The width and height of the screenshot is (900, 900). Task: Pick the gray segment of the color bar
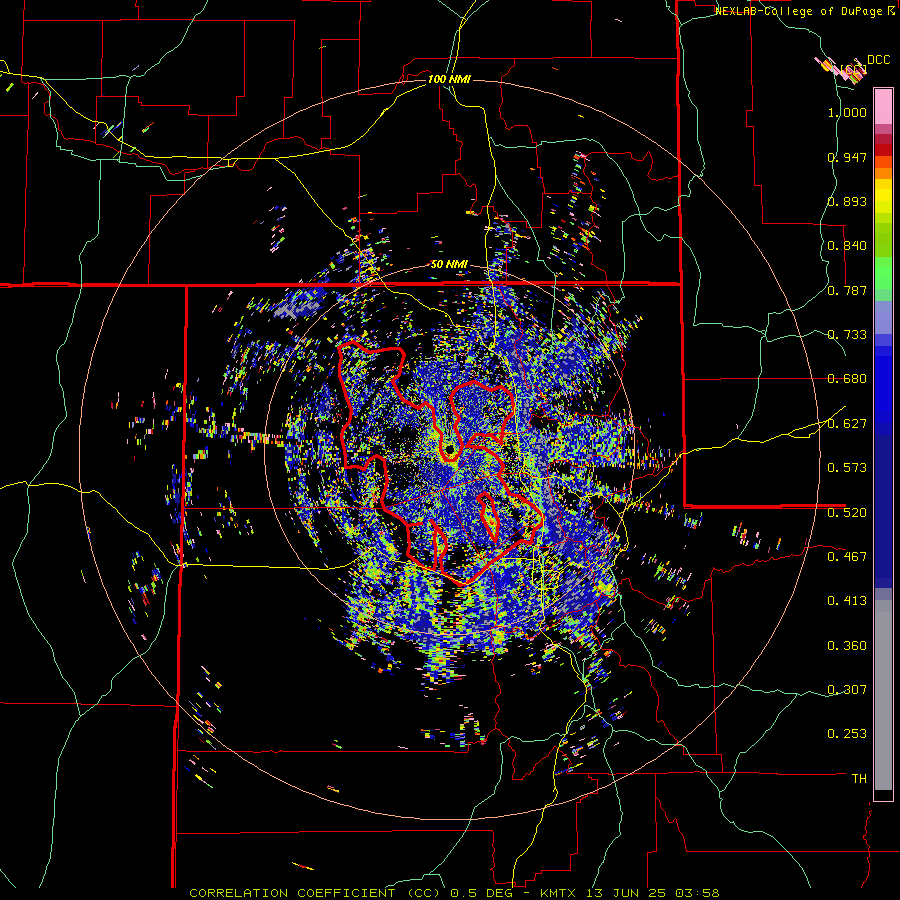click(883, 695)
